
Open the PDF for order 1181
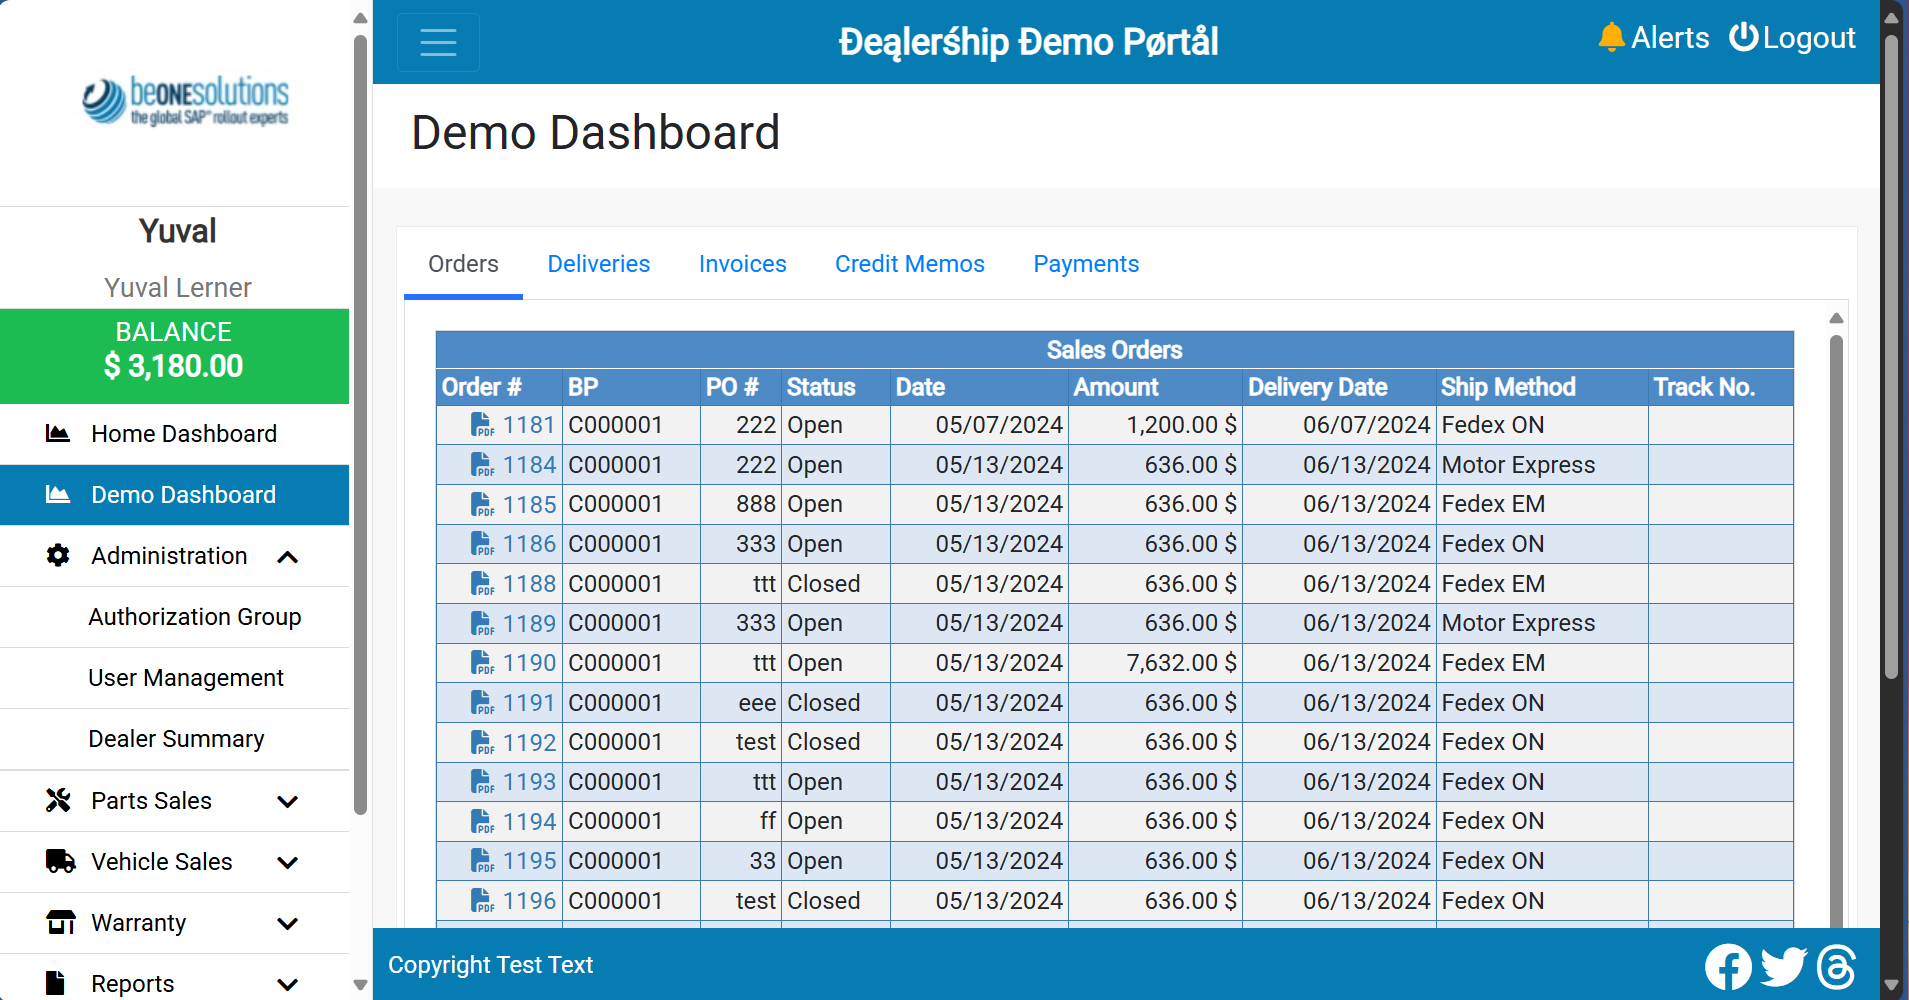(483, 424)
